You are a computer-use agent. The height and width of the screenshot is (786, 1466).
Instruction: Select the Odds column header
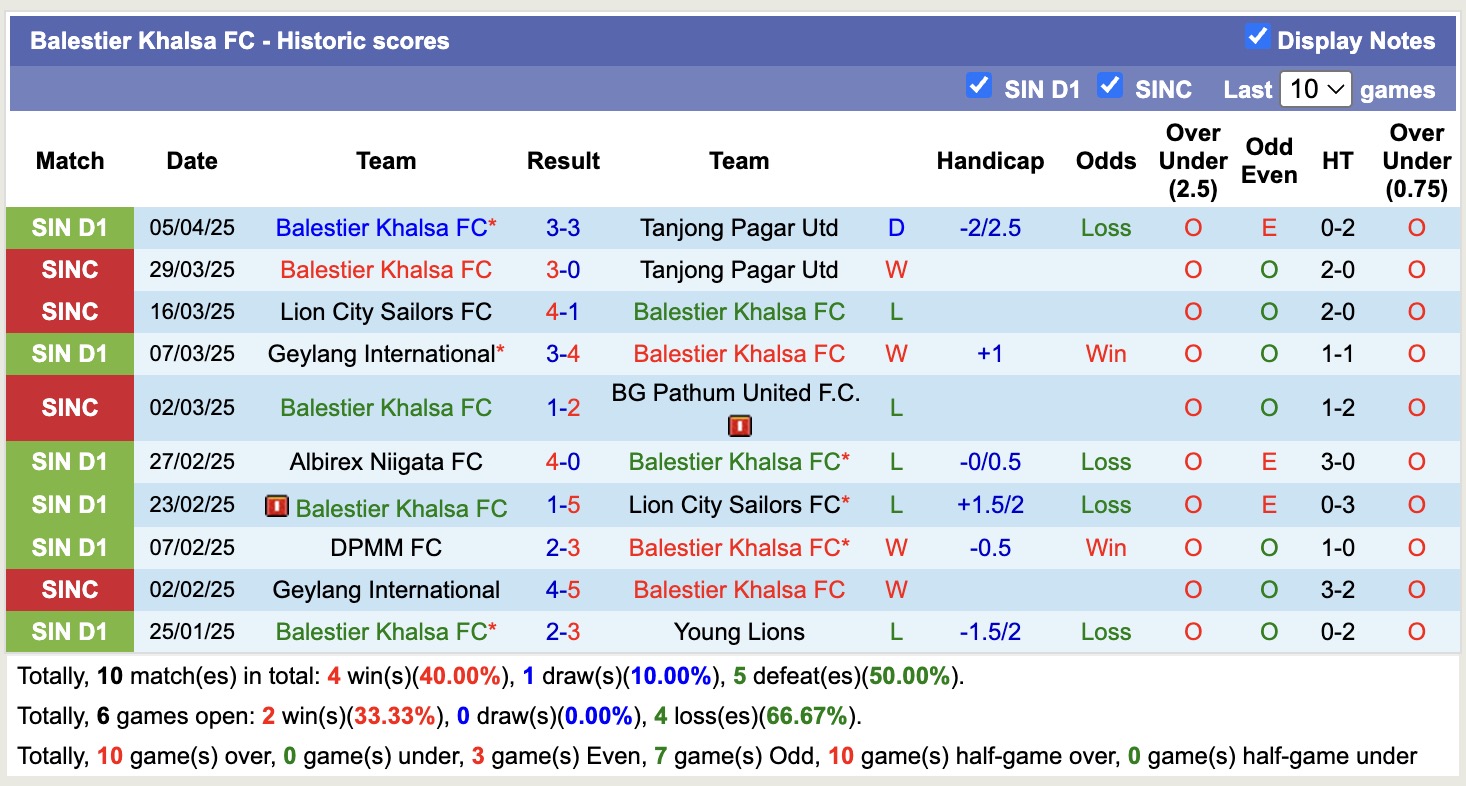pyautogui.click(x=1105, y=160)
